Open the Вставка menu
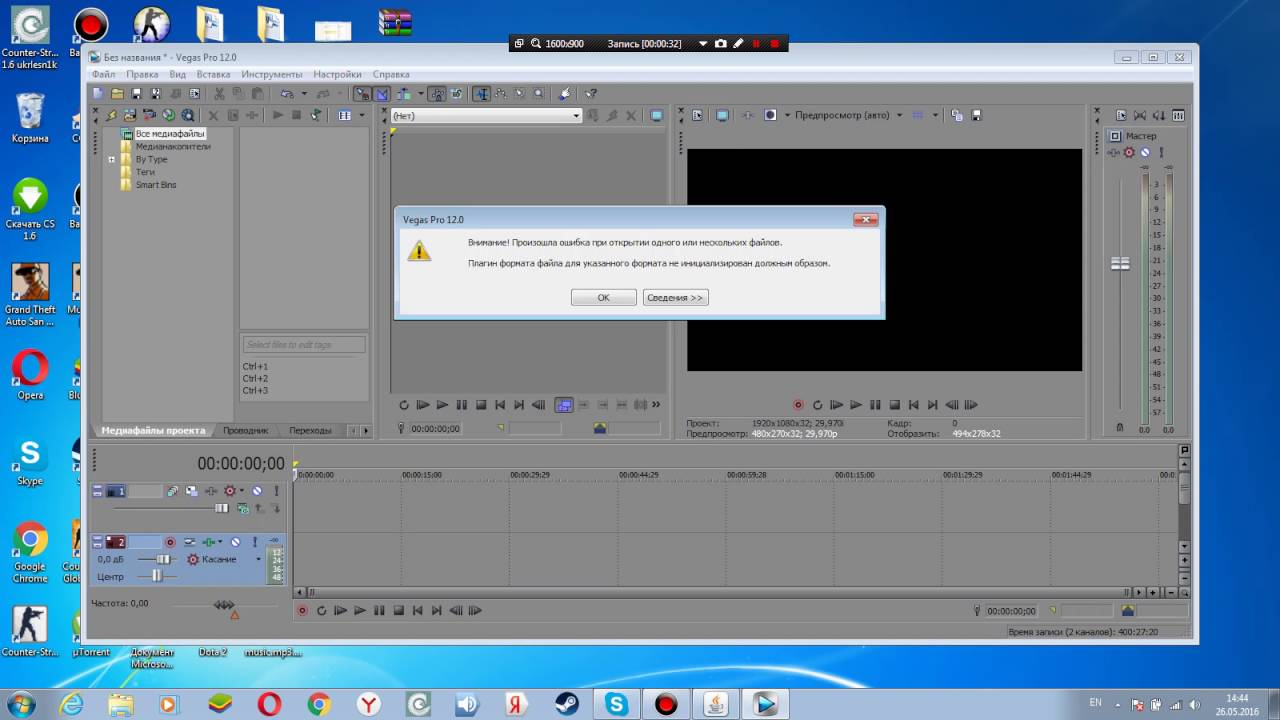 (213, 74)
